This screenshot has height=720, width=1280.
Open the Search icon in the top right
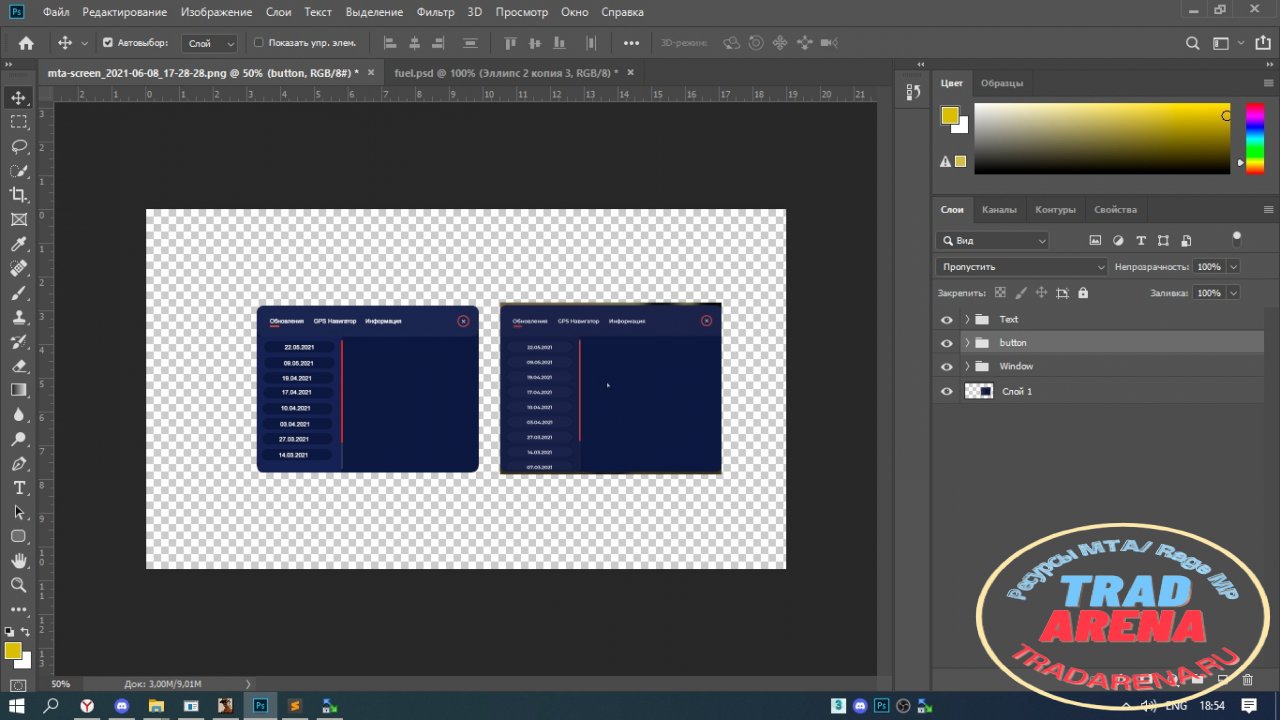pyautogui.click(x=1192, y=43)
